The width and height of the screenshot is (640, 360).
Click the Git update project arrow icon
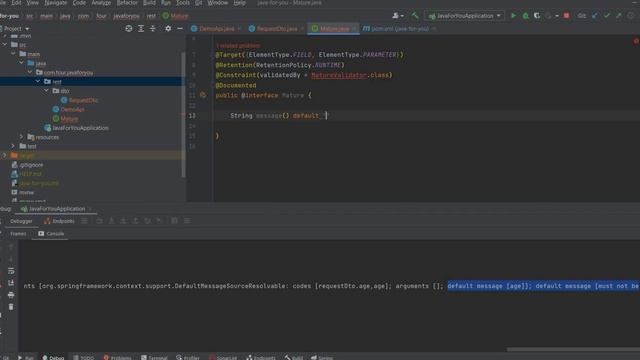pyautogui.click(x=595, y=16)
